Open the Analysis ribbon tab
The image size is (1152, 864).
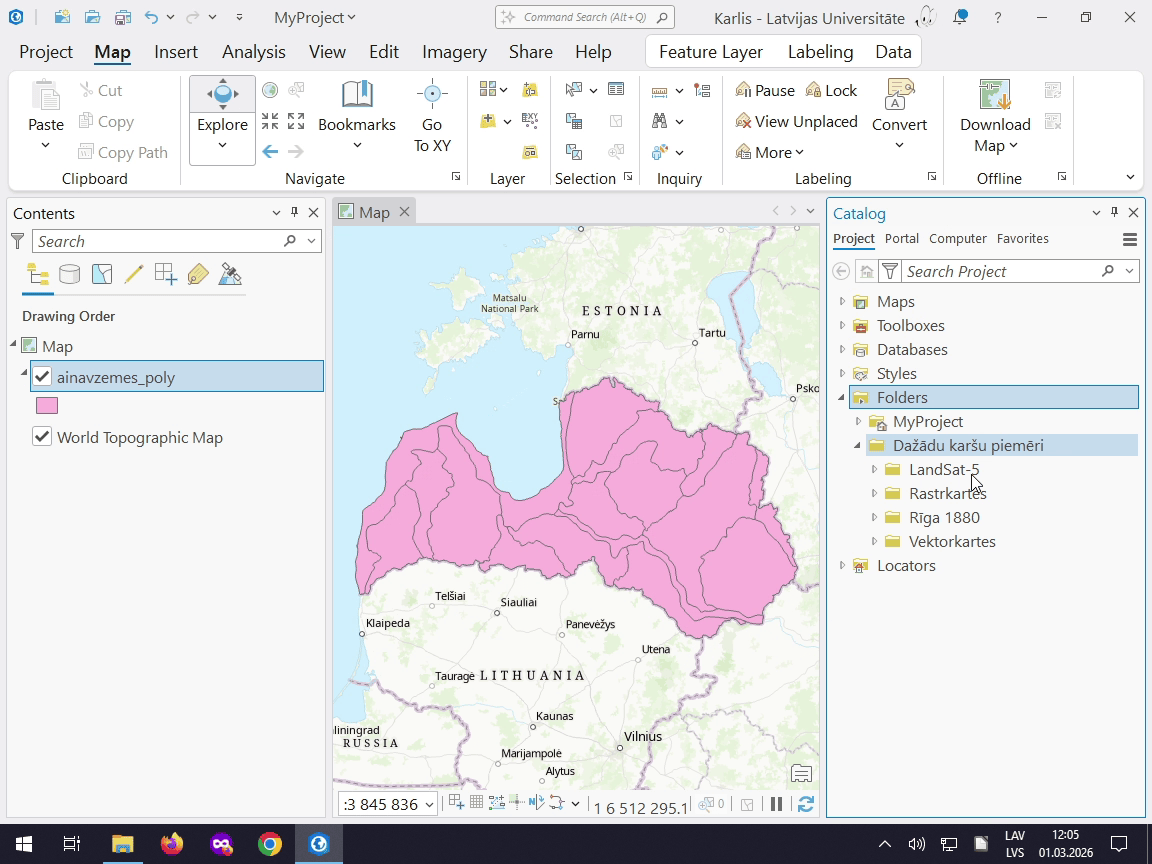click(253, 52)
